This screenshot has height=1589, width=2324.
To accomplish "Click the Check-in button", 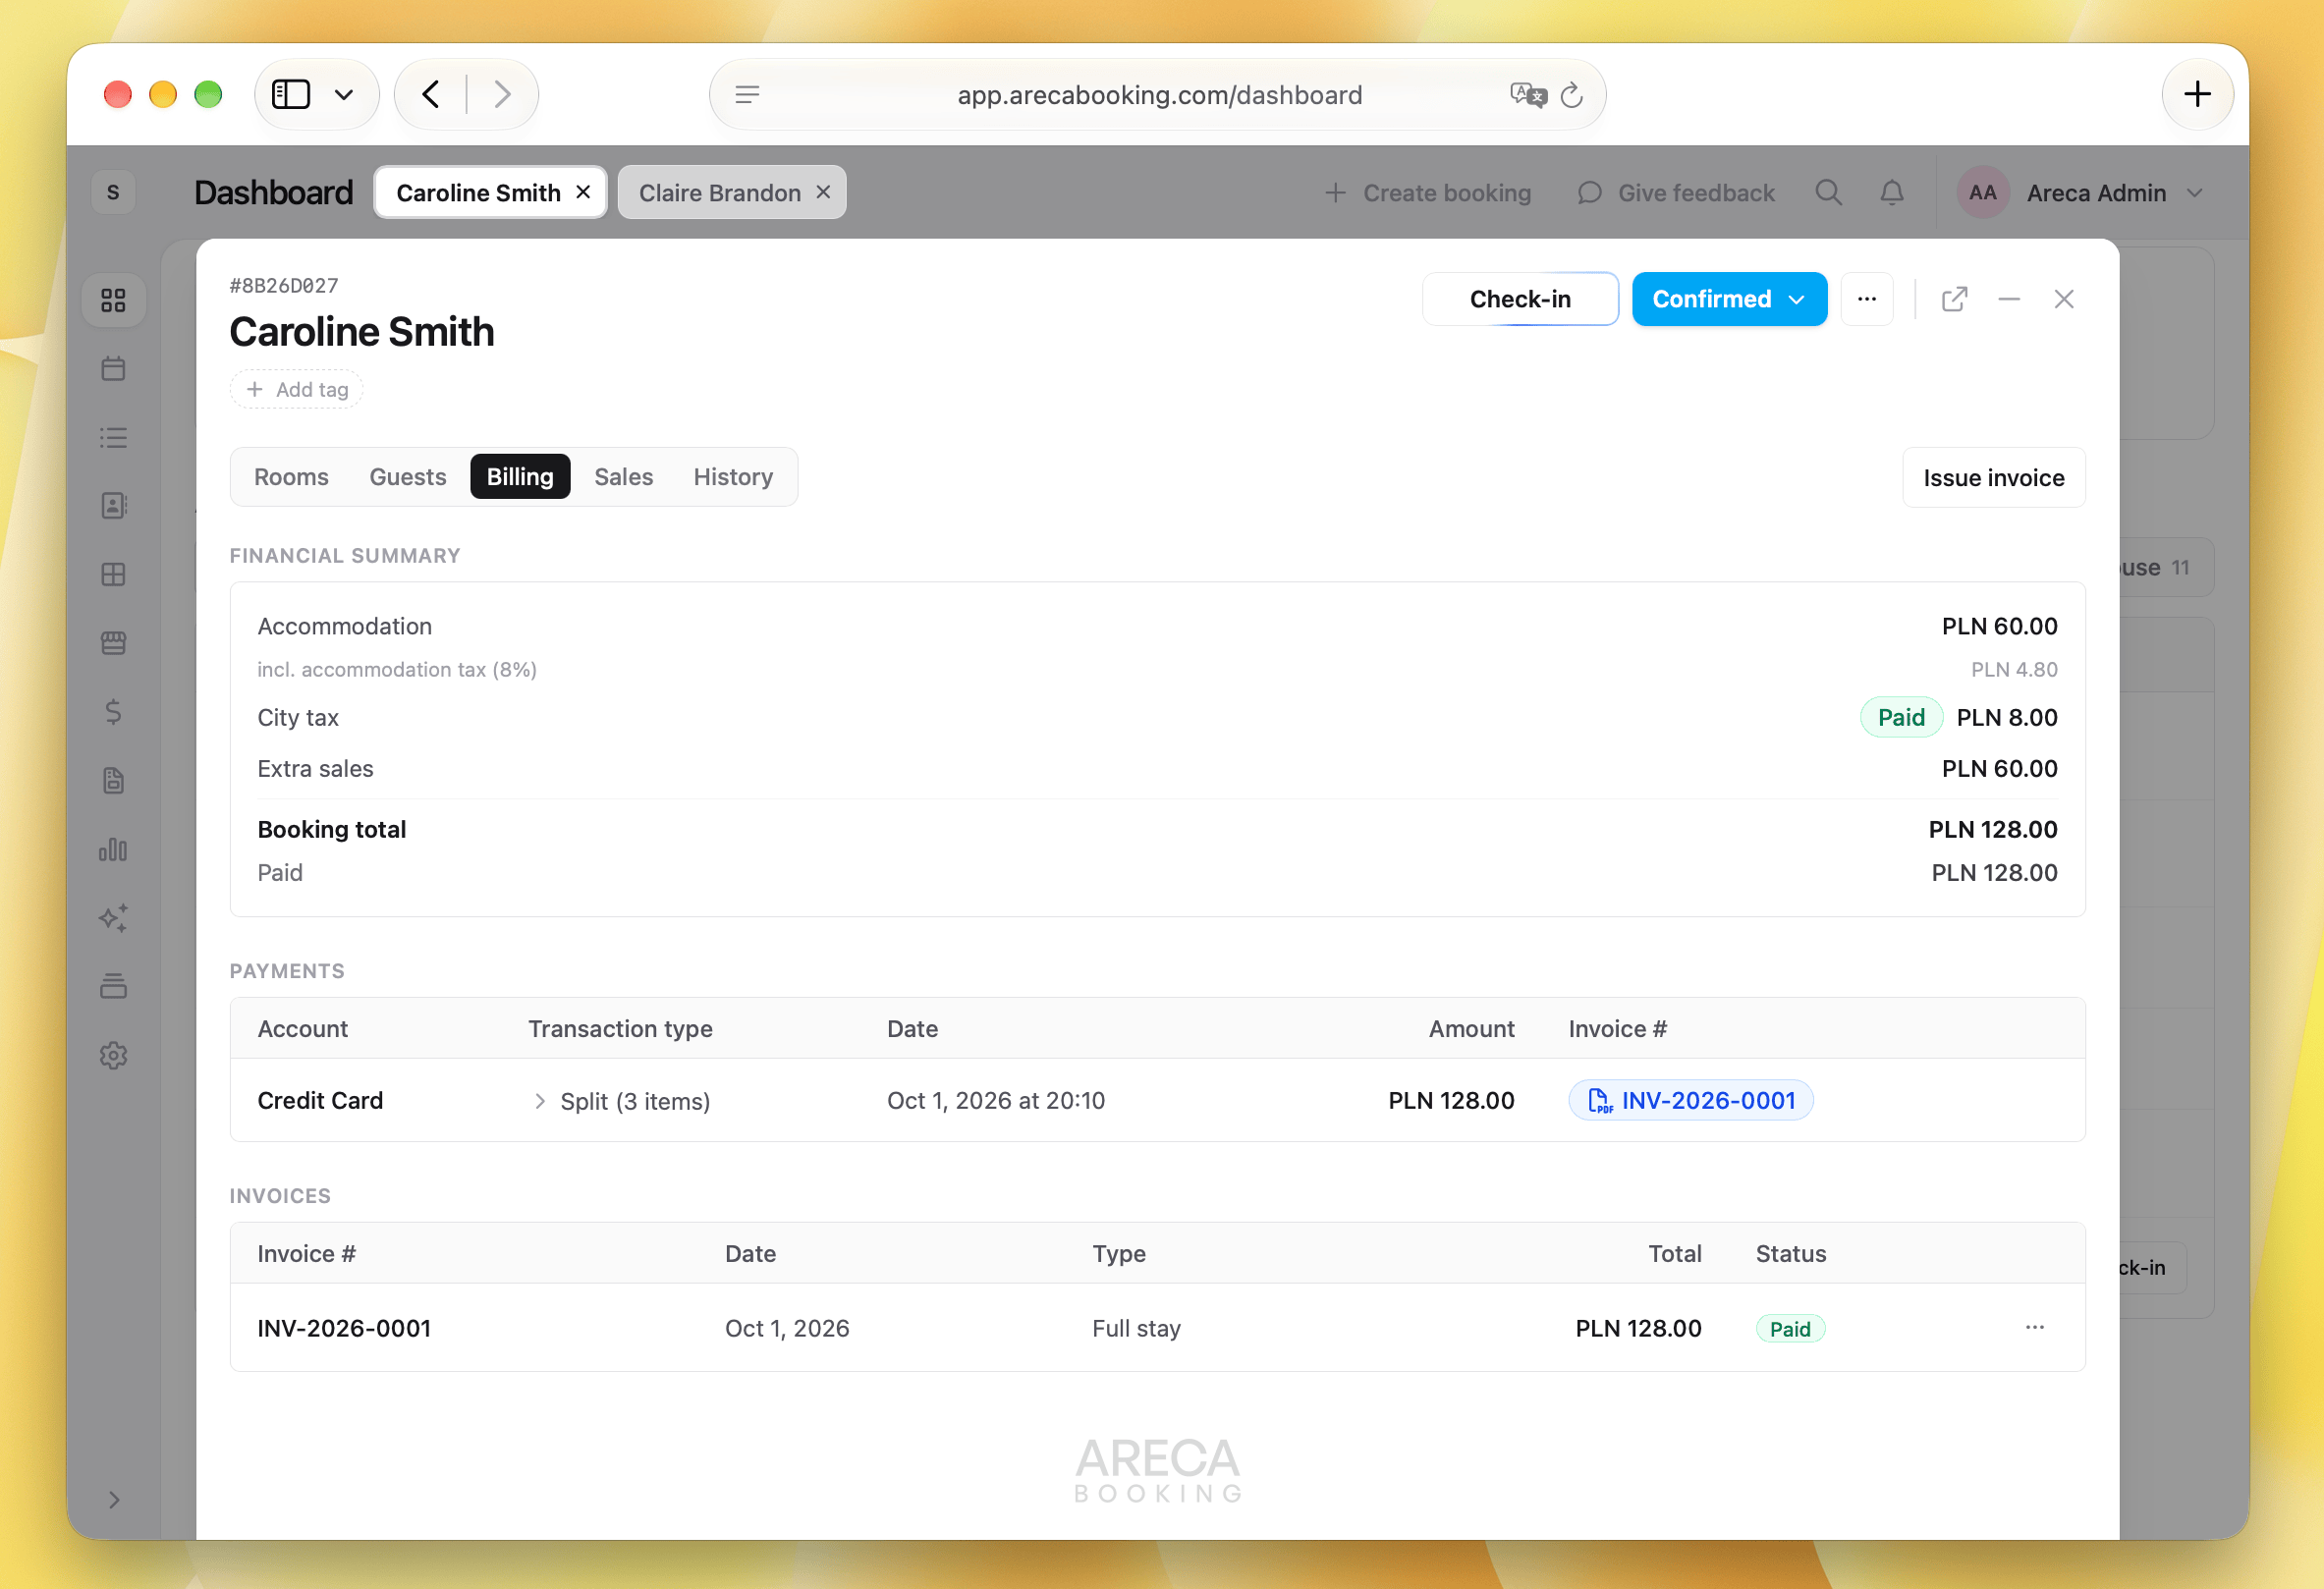I will pyautogui.click(x=1520, y=299).
